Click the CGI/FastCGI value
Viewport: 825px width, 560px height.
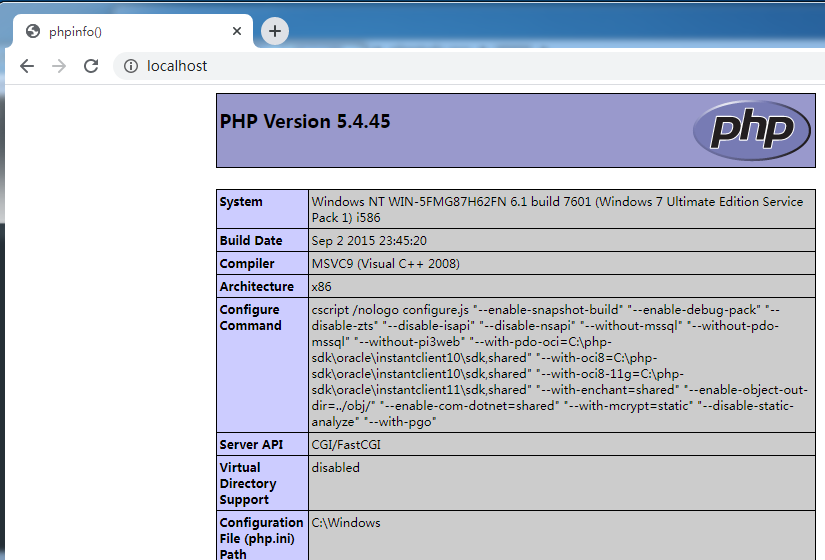[346, 445]
